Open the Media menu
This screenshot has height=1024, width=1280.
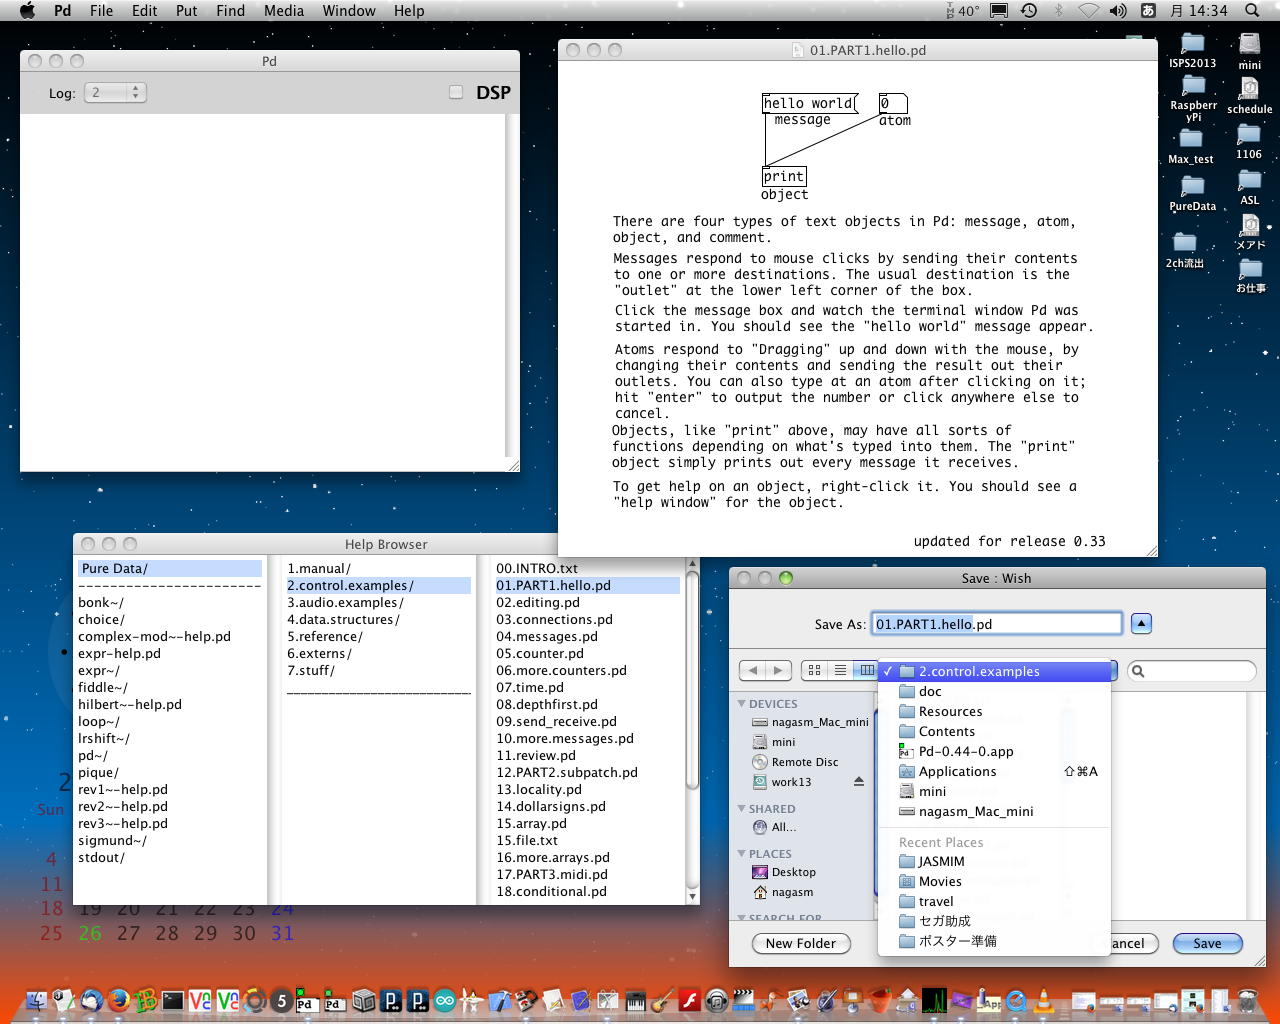283,10
